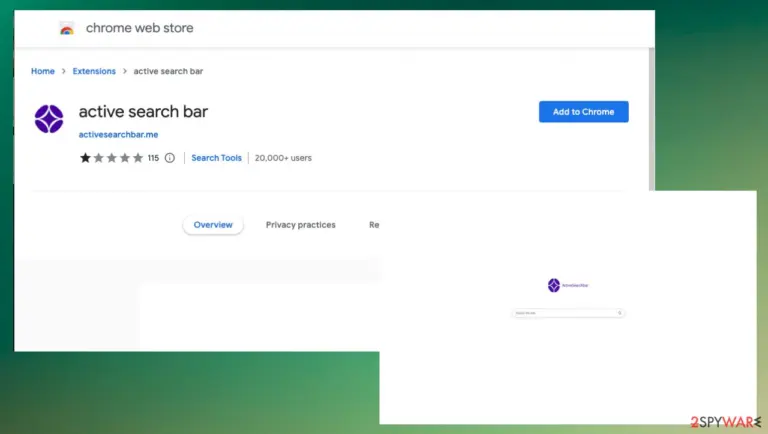
Task: Click the Chrome Web Store rainbow logo
Action: (67, 28)
